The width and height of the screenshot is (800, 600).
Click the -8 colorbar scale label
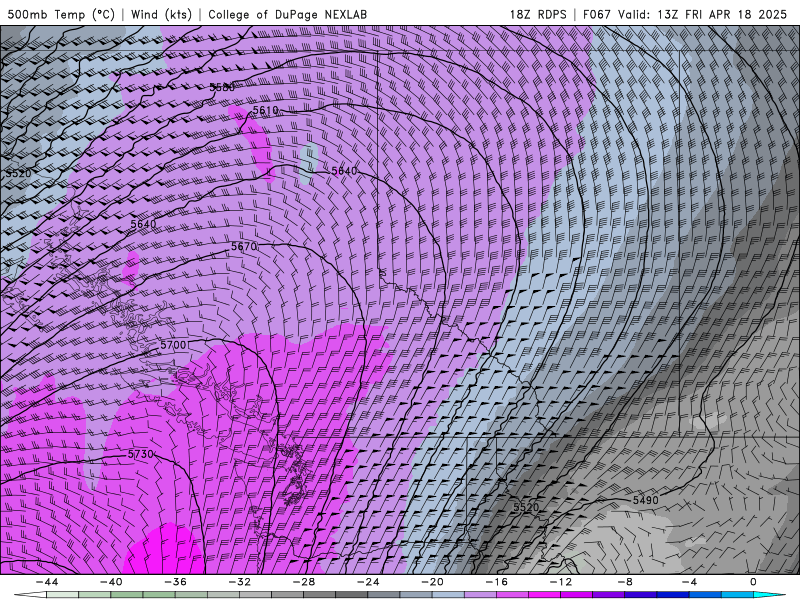coord(625,582)
